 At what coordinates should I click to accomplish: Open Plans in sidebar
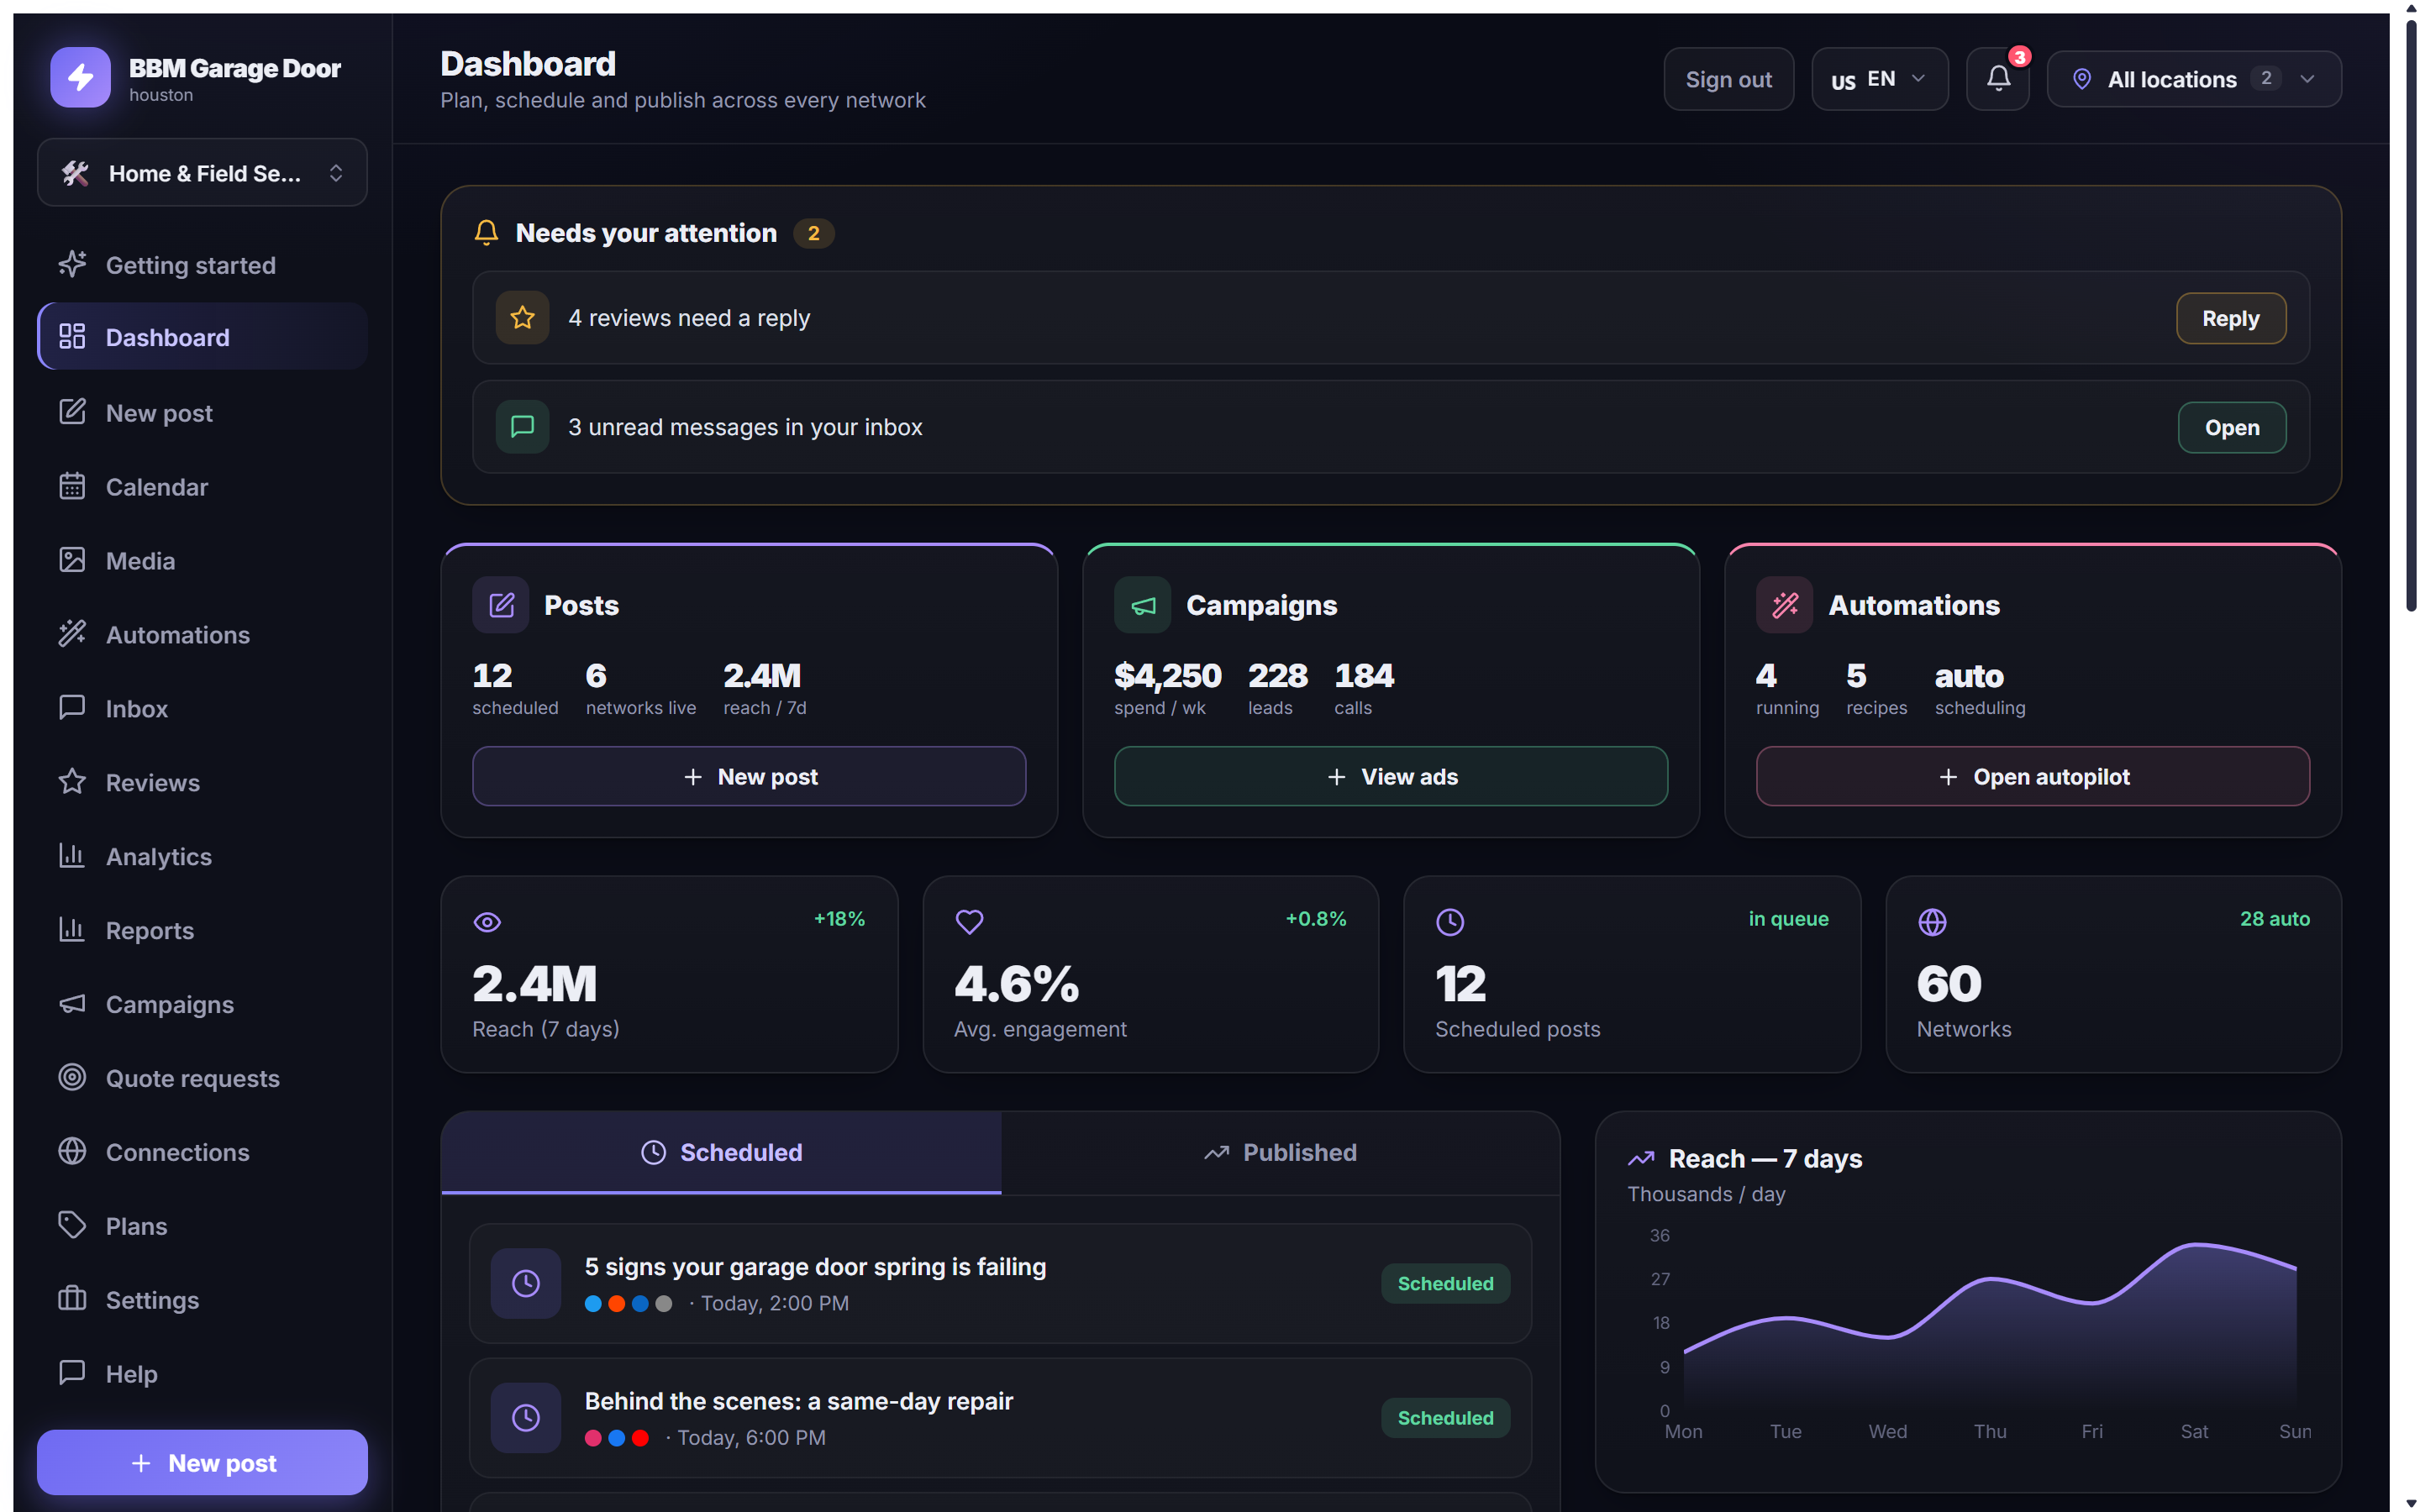202,1226
